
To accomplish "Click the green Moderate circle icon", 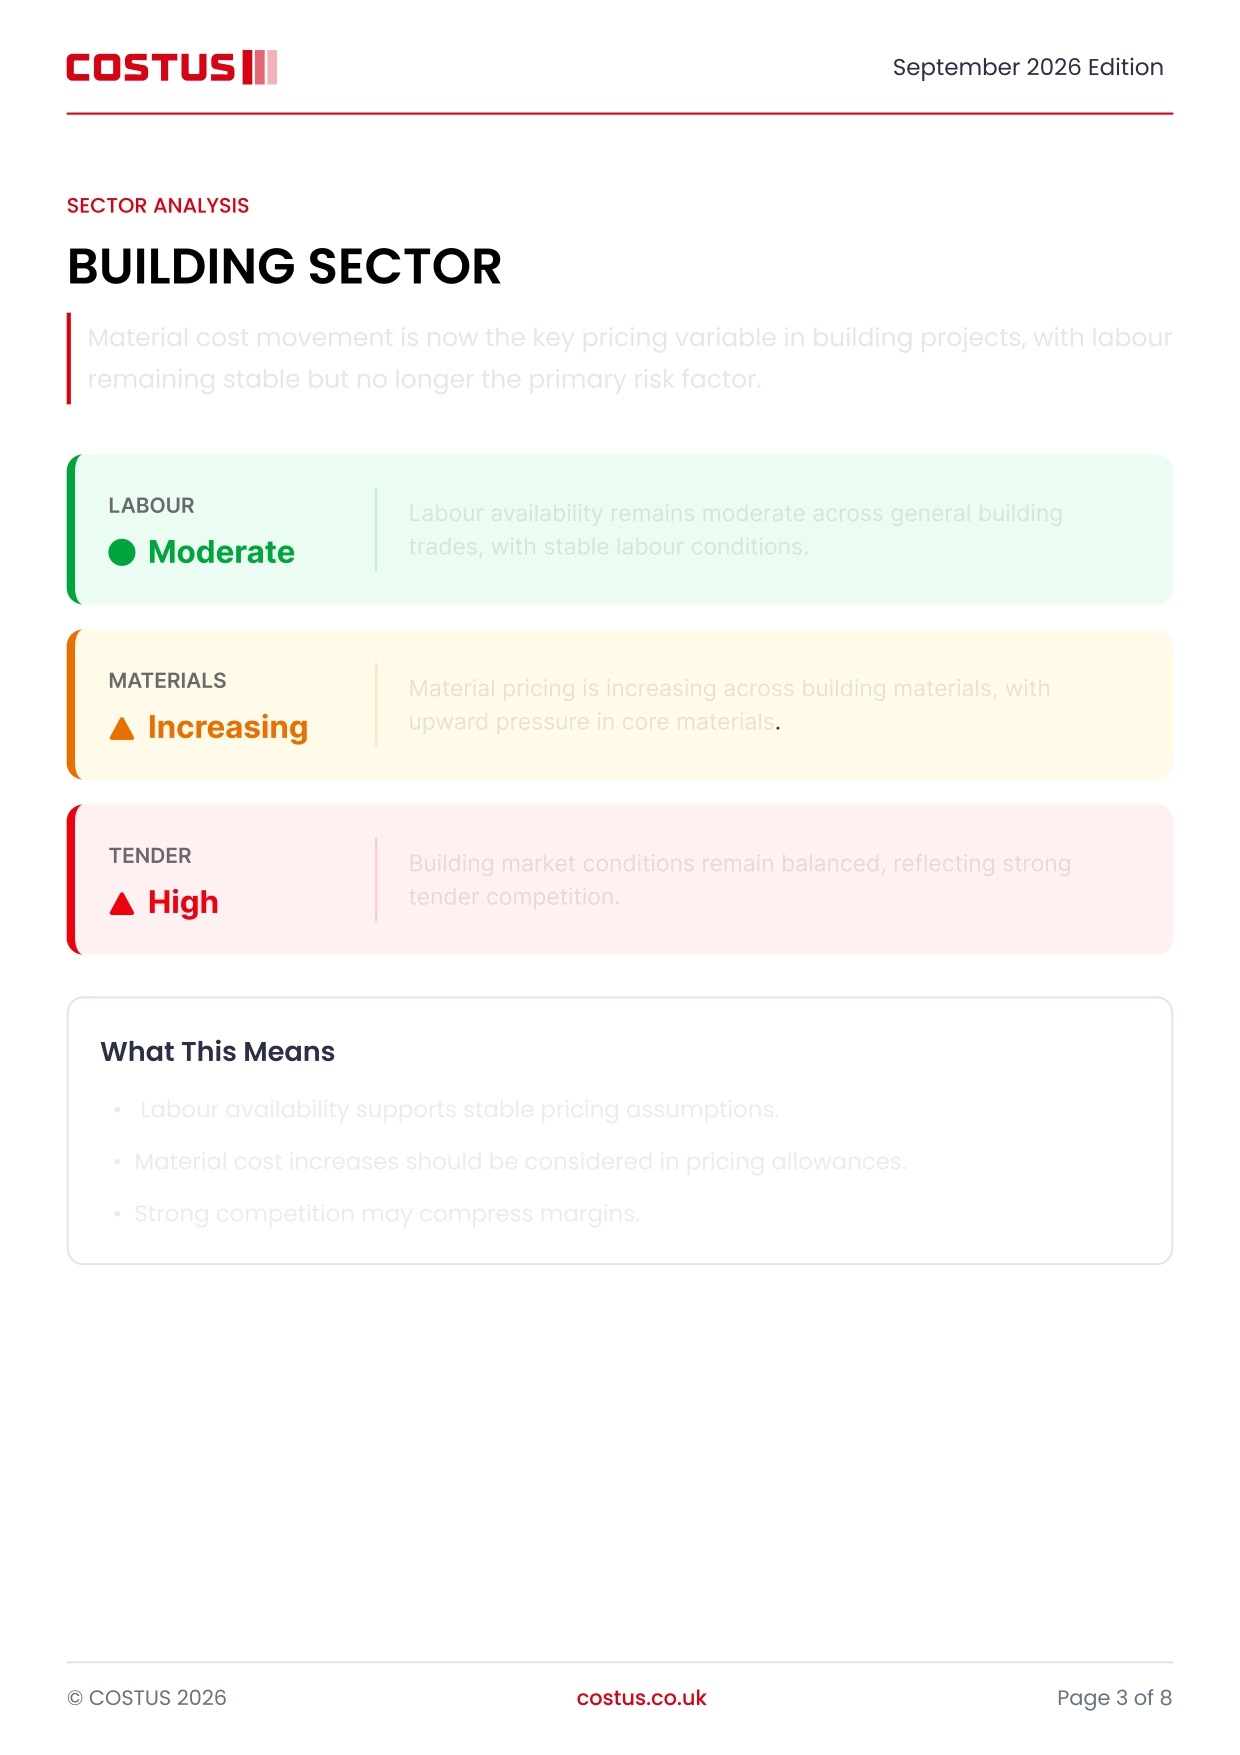I will tap(122, 552).
